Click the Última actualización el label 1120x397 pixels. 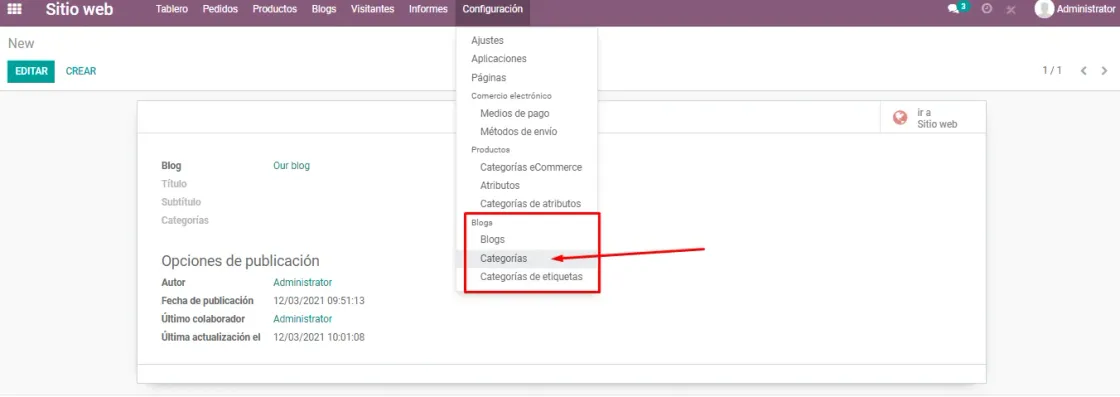[x=211, y=337]
